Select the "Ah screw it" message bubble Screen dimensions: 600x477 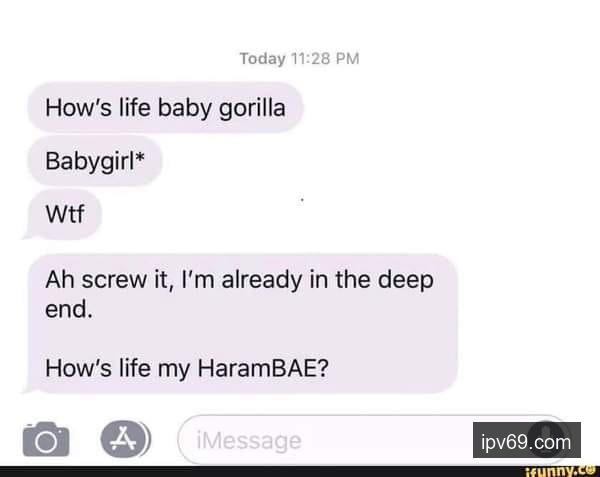click(x=240, y=324)
